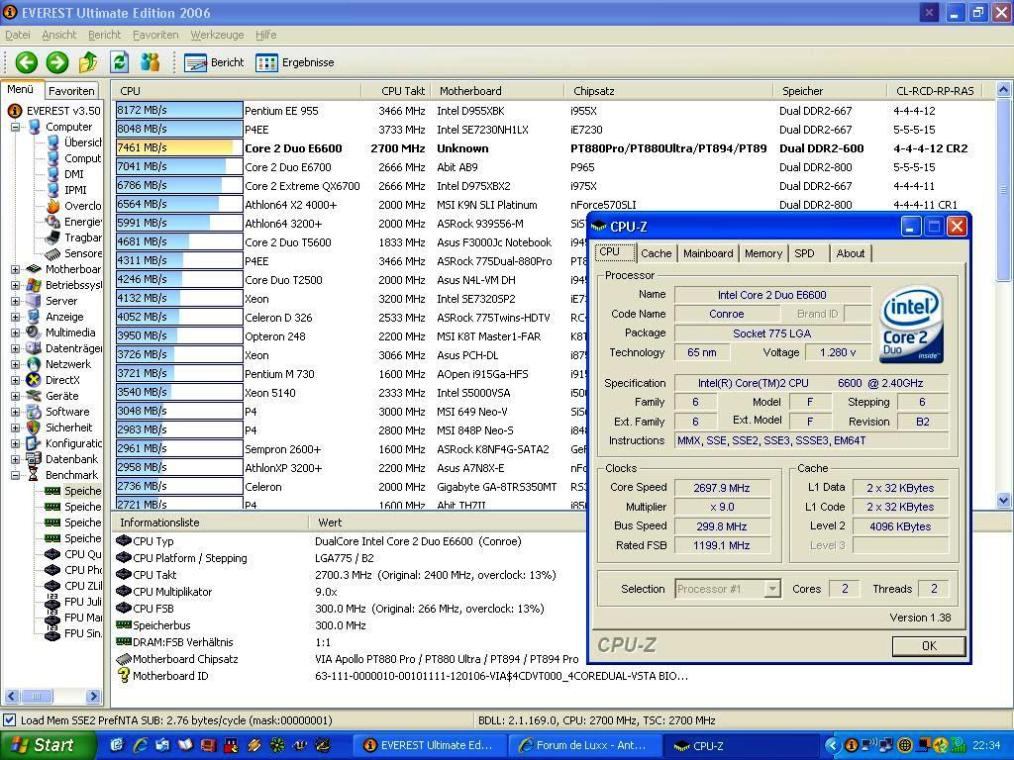Click the Intel Core 2 Duo logo
This screenshot has height=760, width=1014.
911,324
